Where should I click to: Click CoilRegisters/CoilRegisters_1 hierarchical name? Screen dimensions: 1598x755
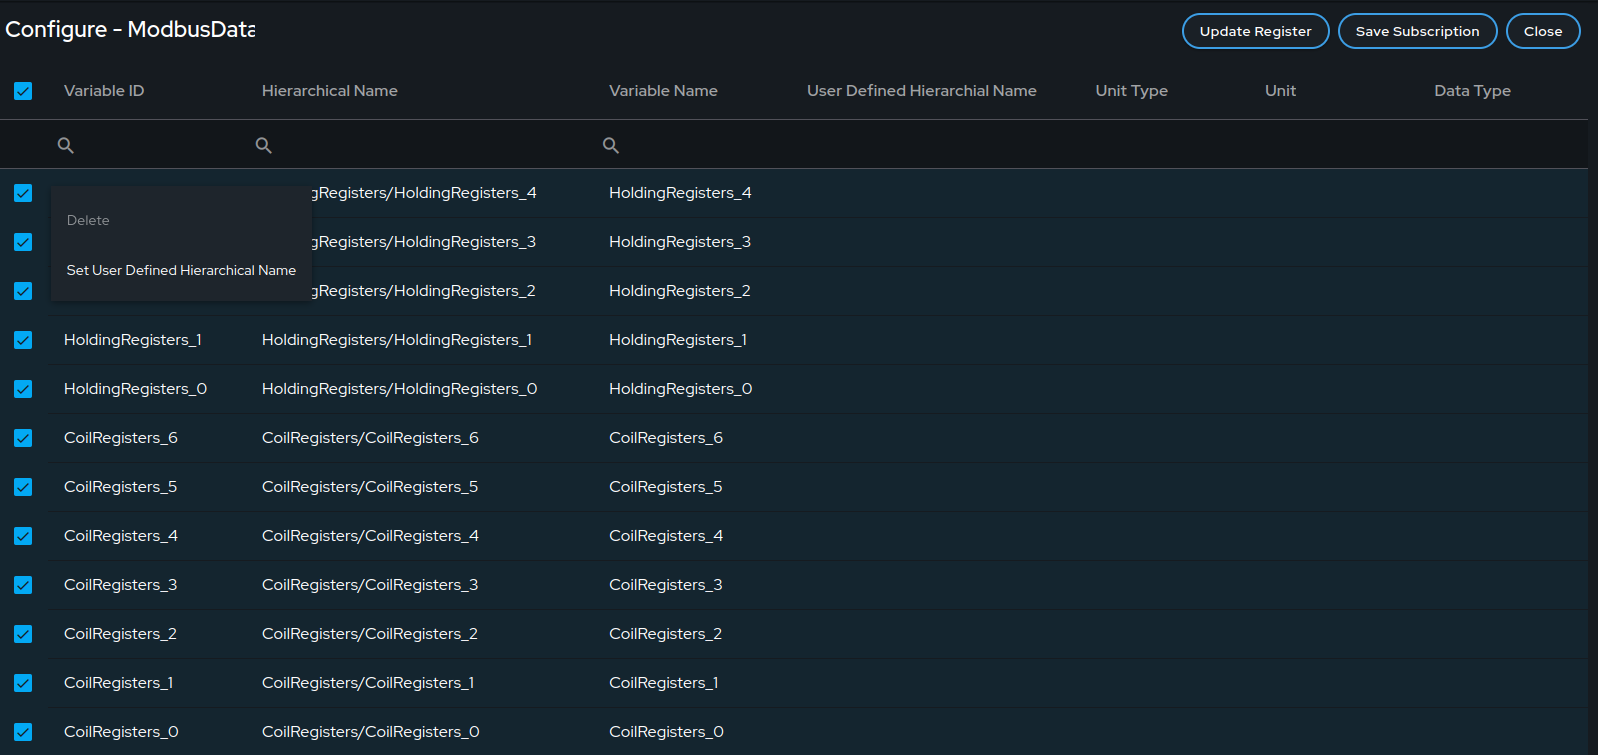tap(368, 683)
